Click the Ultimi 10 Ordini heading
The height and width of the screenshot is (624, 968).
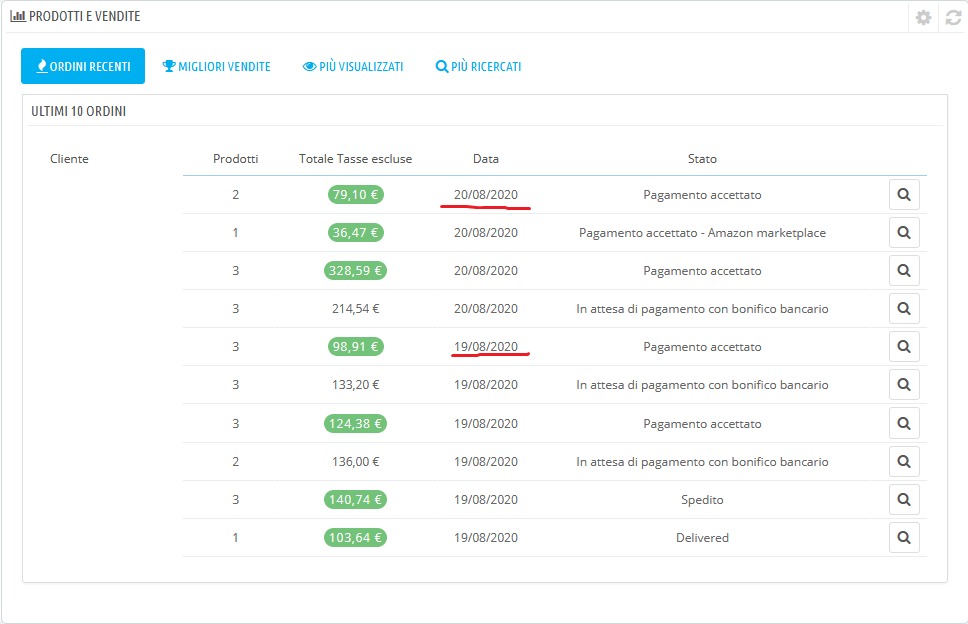(x=78, y=111)
